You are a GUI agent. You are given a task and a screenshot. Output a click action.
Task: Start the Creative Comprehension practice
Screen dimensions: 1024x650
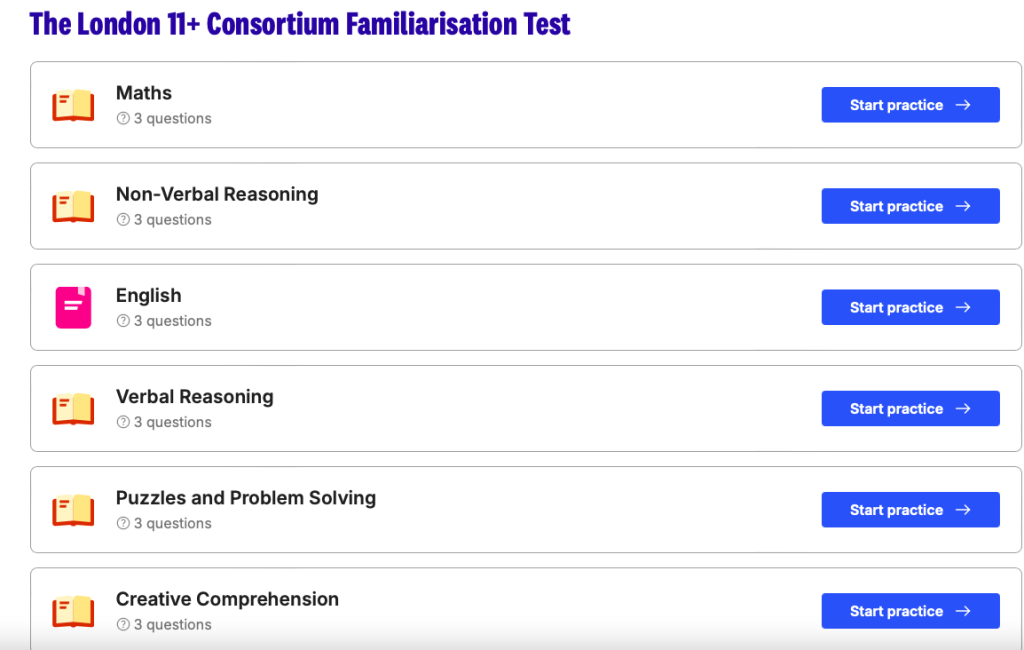pos(910,611)
